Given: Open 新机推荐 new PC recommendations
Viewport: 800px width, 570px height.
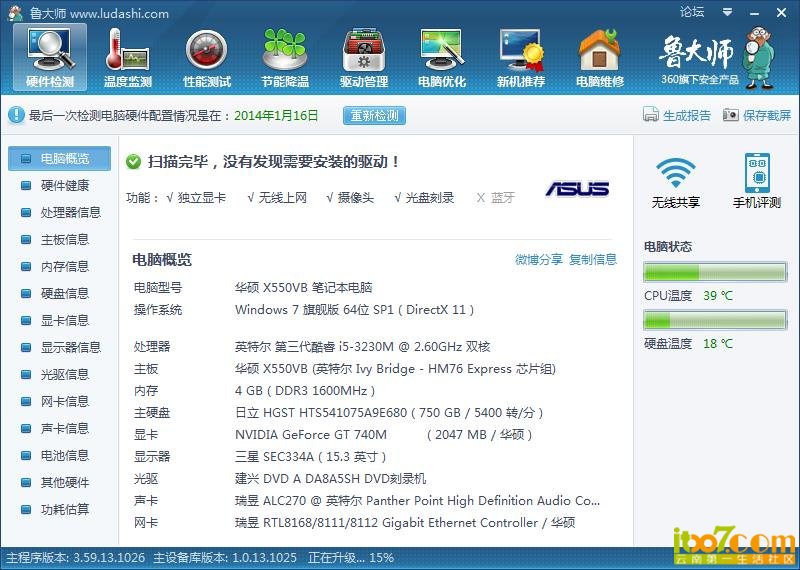Looking at the screenshot, I should click(x=521, y=58).
